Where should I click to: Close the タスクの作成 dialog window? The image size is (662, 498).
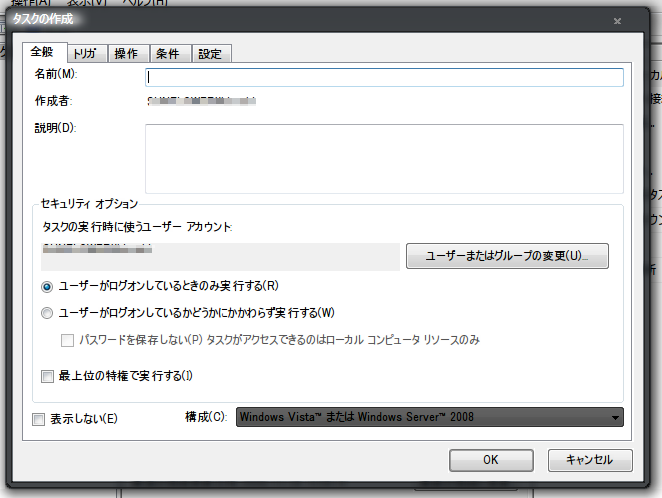(618, 20)
